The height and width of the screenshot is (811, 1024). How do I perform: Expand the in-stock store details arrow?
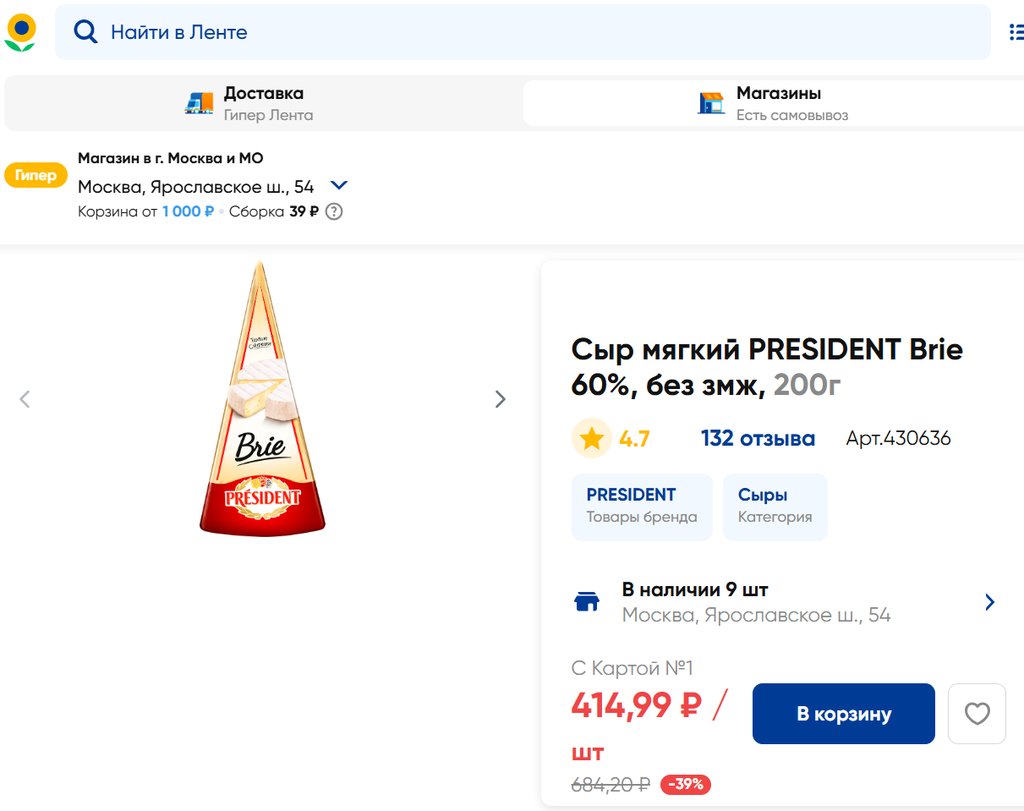990,602
